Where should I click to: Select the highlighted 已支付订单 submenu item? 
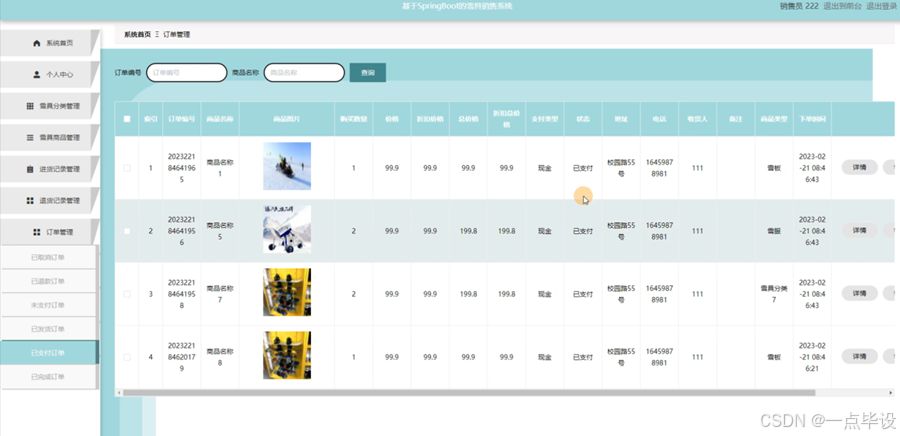[48, 353]
